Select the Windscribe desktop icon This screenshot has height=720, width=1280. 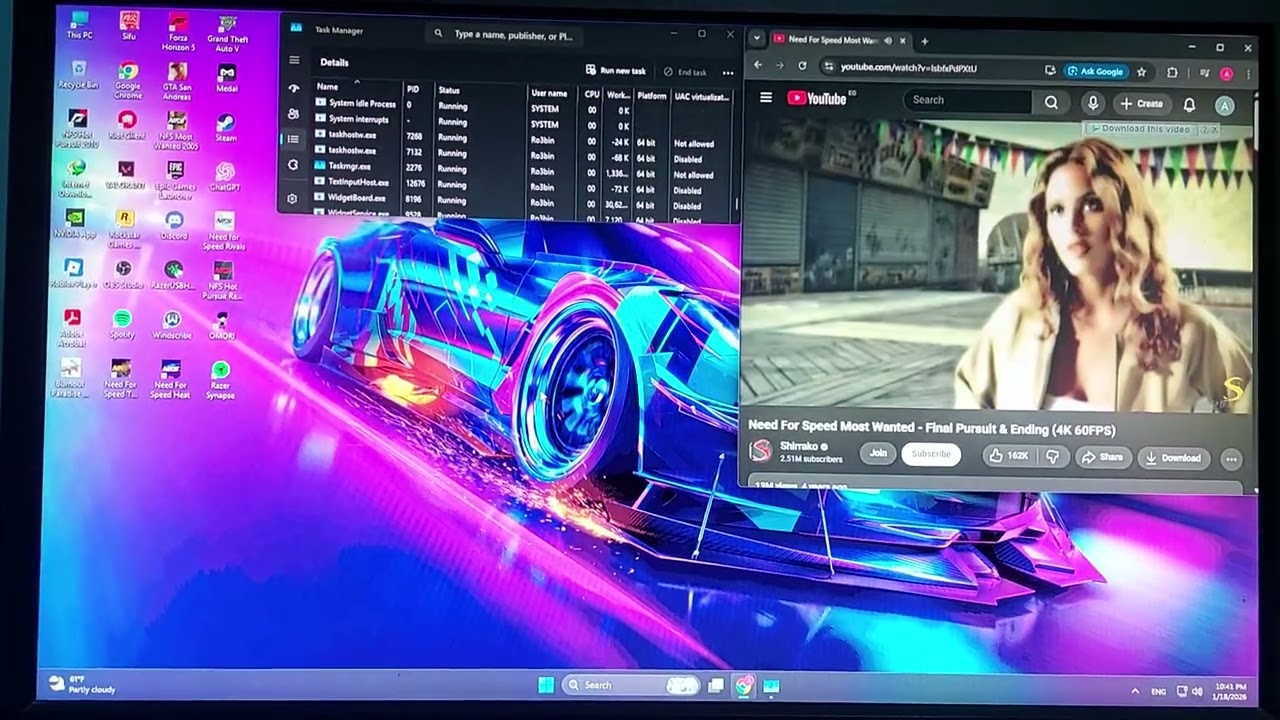(x=172, y=325)
